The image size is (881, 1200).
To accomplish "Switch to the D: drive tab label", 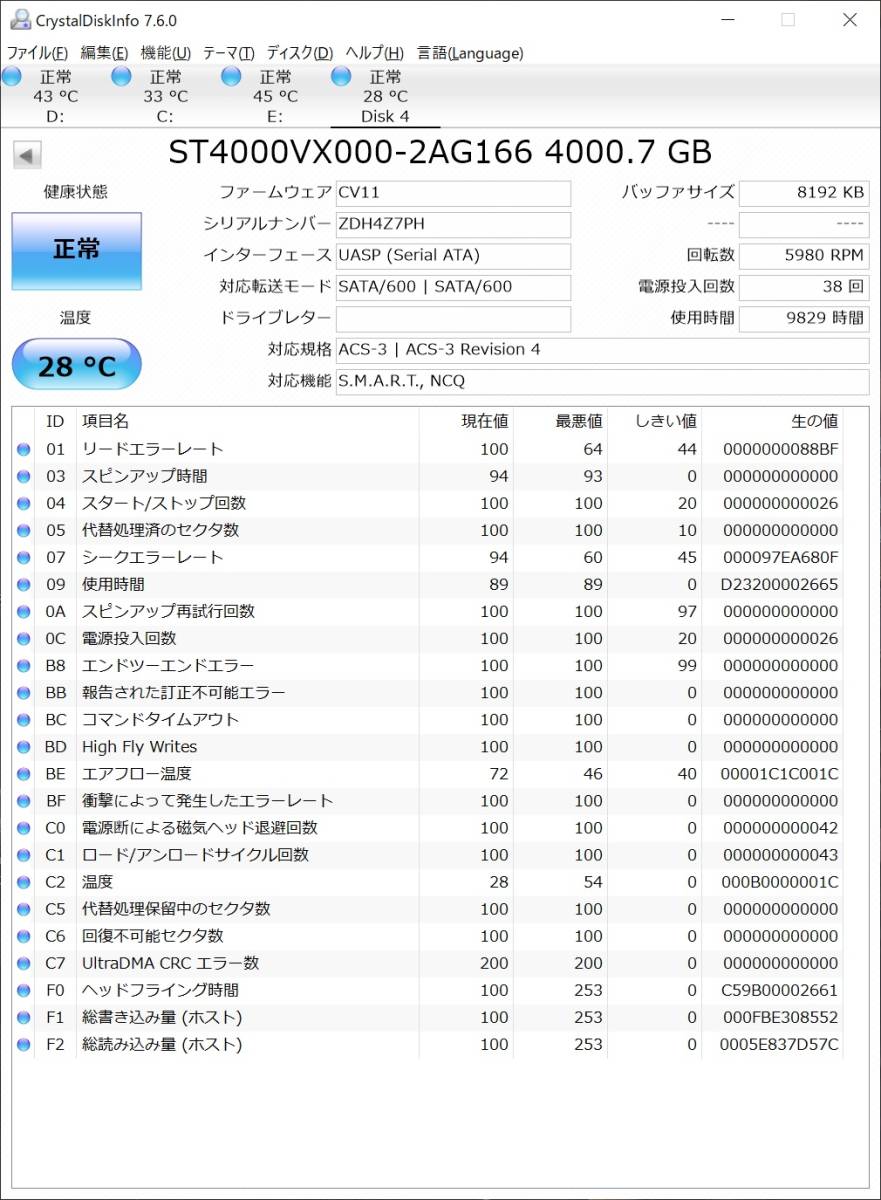I will (x=56, y=117).
